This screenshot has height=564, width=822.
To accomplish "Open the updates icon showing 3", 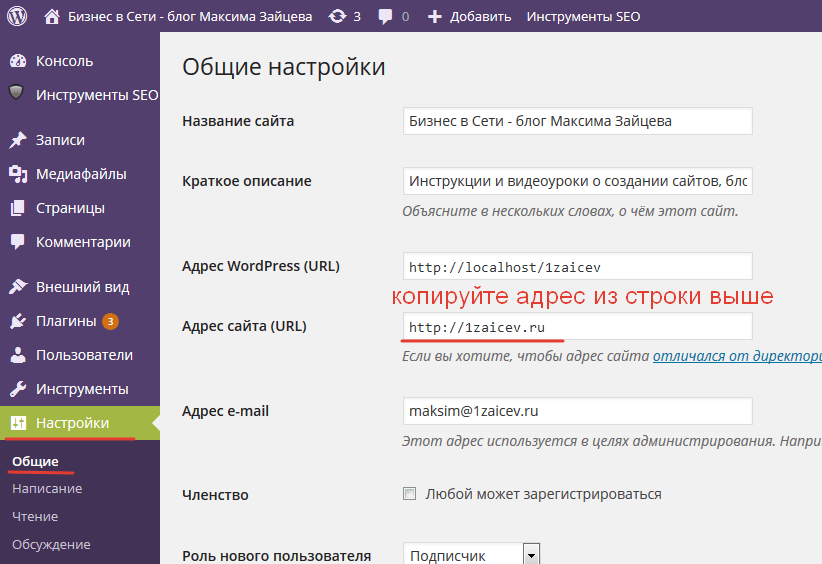I will pos(337,16).
